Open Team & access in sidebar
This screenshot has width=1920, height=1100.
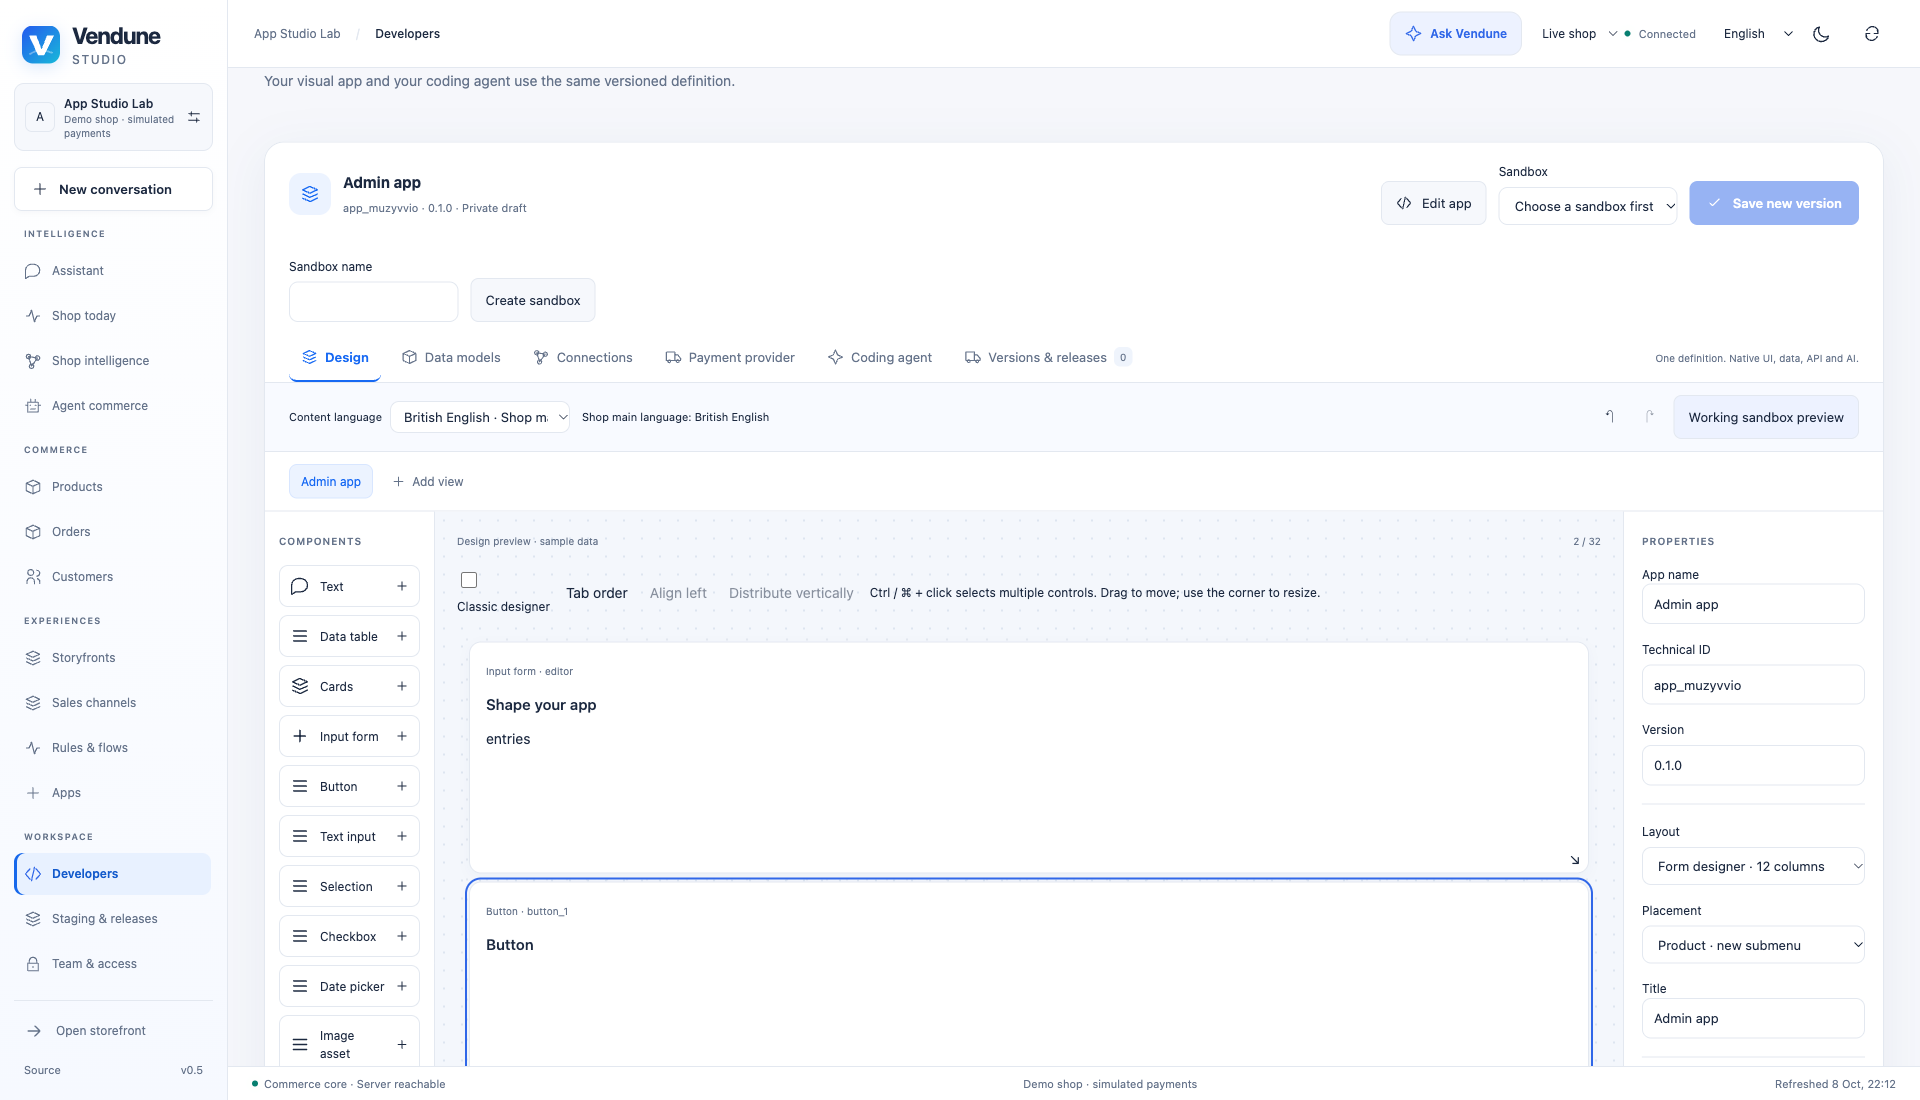tap(112, 964)
